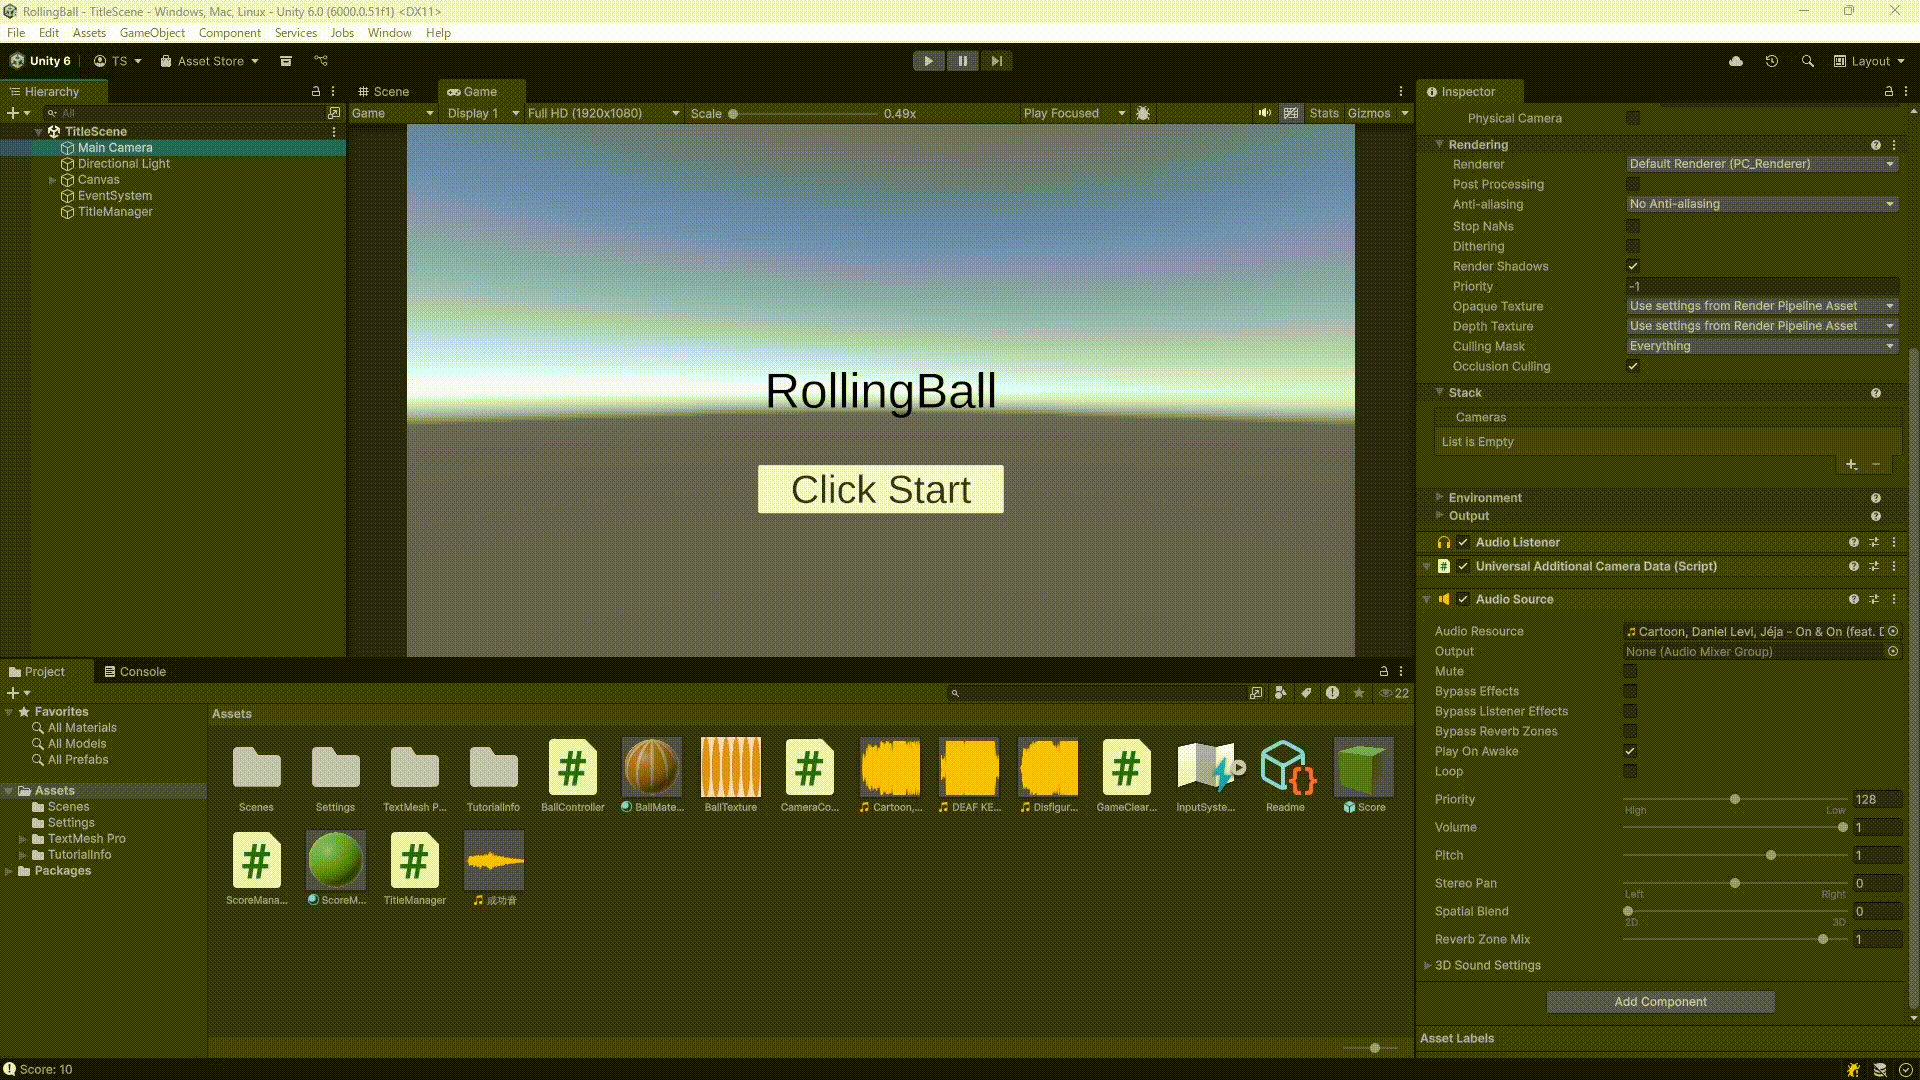Viewport: 1920px width, 1080px height.
Task: Open the Package Manager box icon
Action: tap(285, 61)
